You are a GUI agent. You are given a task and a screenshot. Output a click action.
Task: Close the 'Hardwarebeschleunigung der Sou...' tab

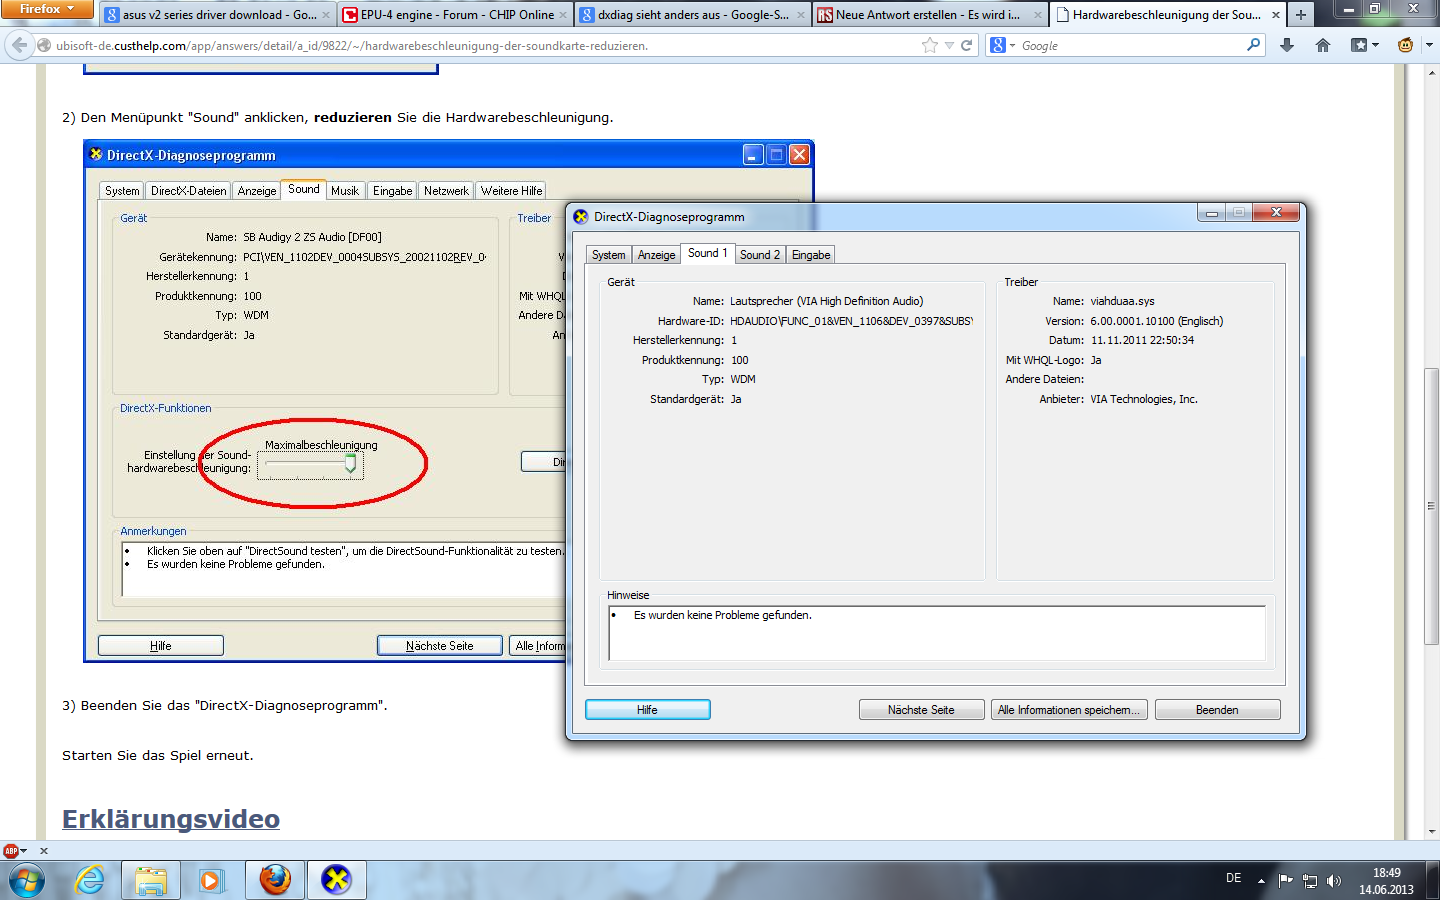[x=1276, y=15]
